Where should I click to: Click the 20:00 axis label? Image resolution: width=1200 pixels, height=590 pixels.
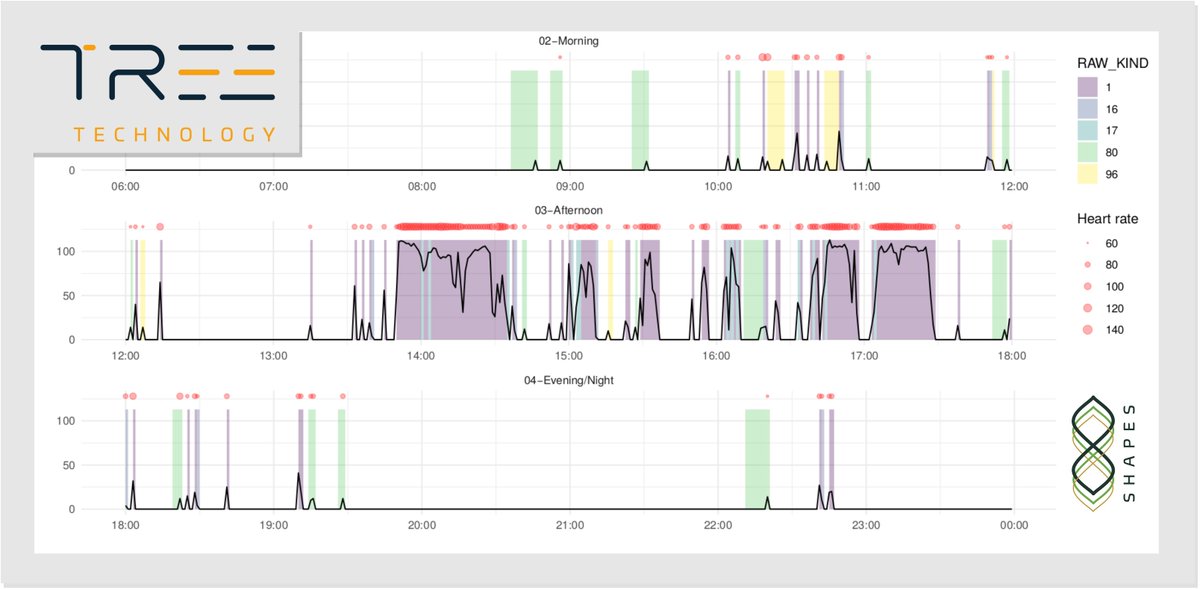(421, 525)
